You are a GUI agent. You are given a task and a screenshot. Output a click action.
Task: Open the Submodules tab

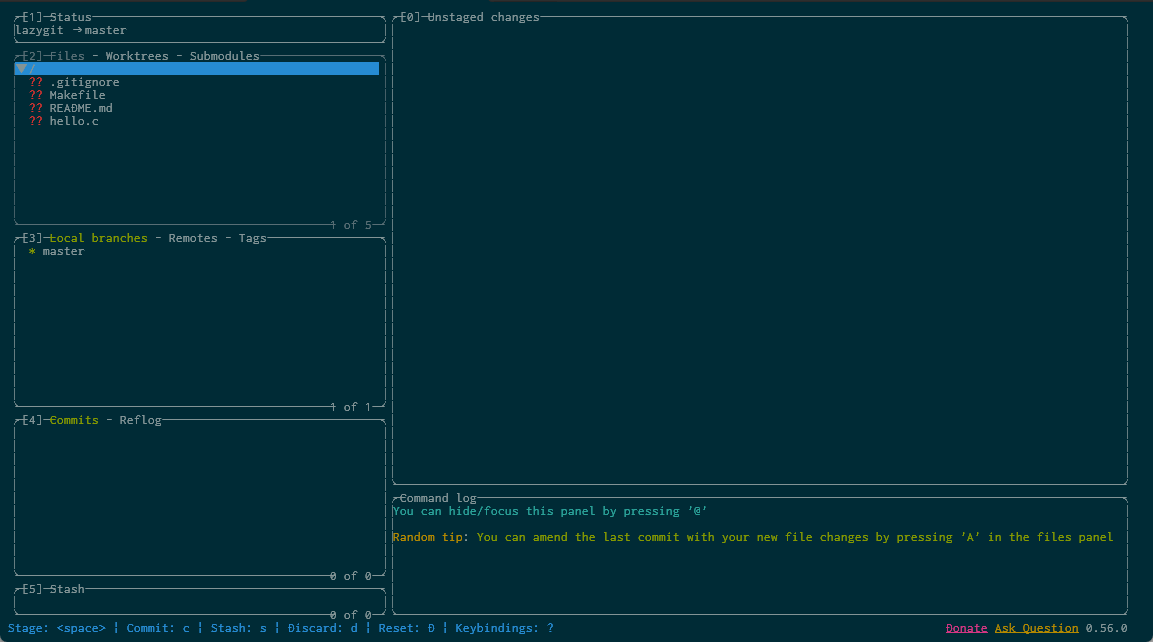coord(224,56)
